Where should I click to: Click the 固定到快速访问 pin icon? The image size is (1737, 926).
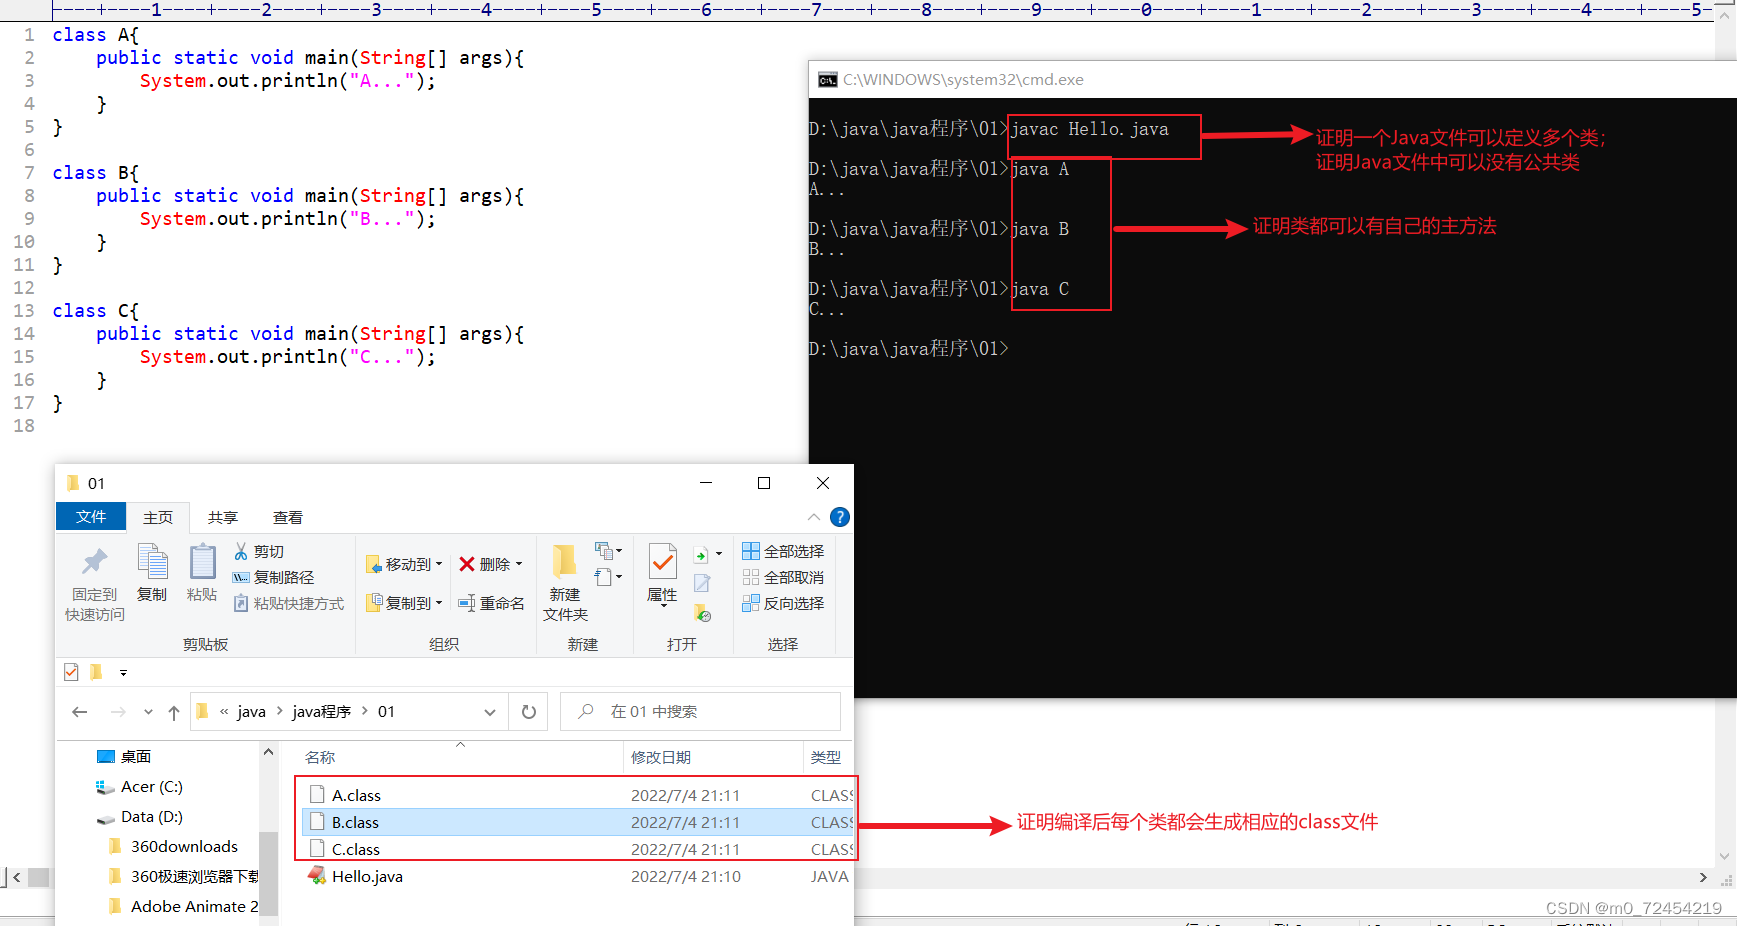(x=95, y=562)
